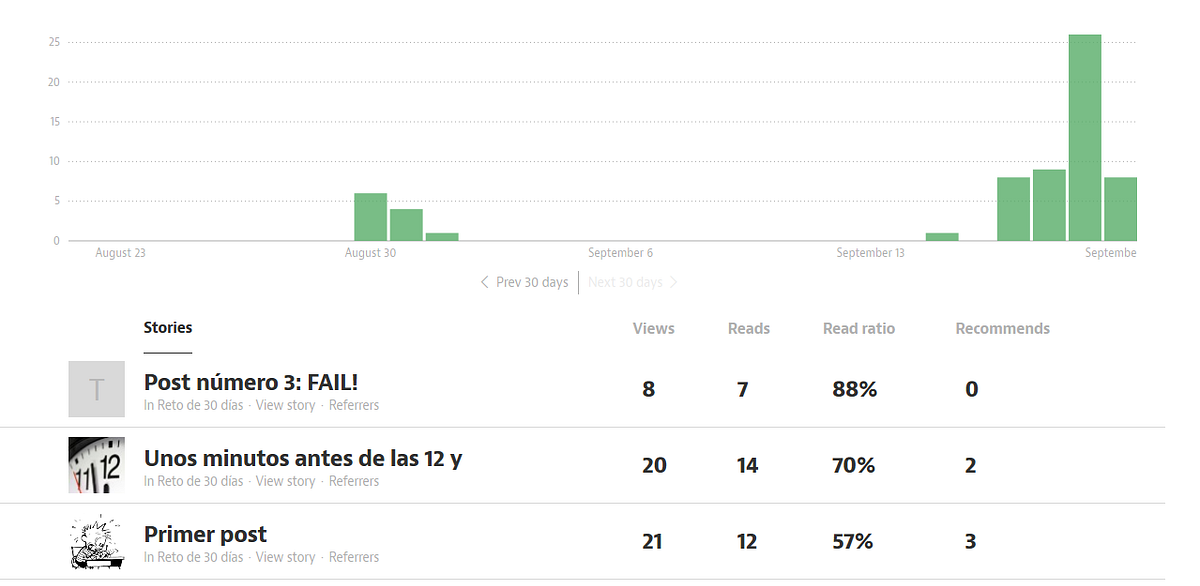1200x586 pixels.
Task: Open story 'Unos minutos antes de las 12 y'
Action: pos(303,458)
